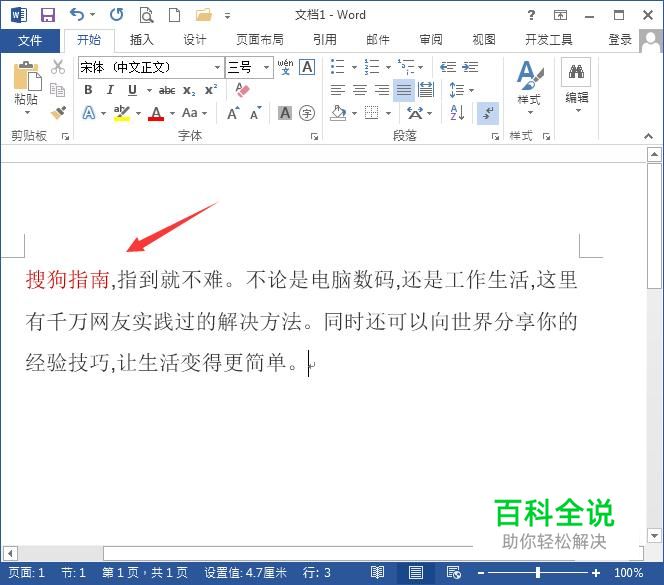Open the font name dropdown 宋体

tap(217, 67)
